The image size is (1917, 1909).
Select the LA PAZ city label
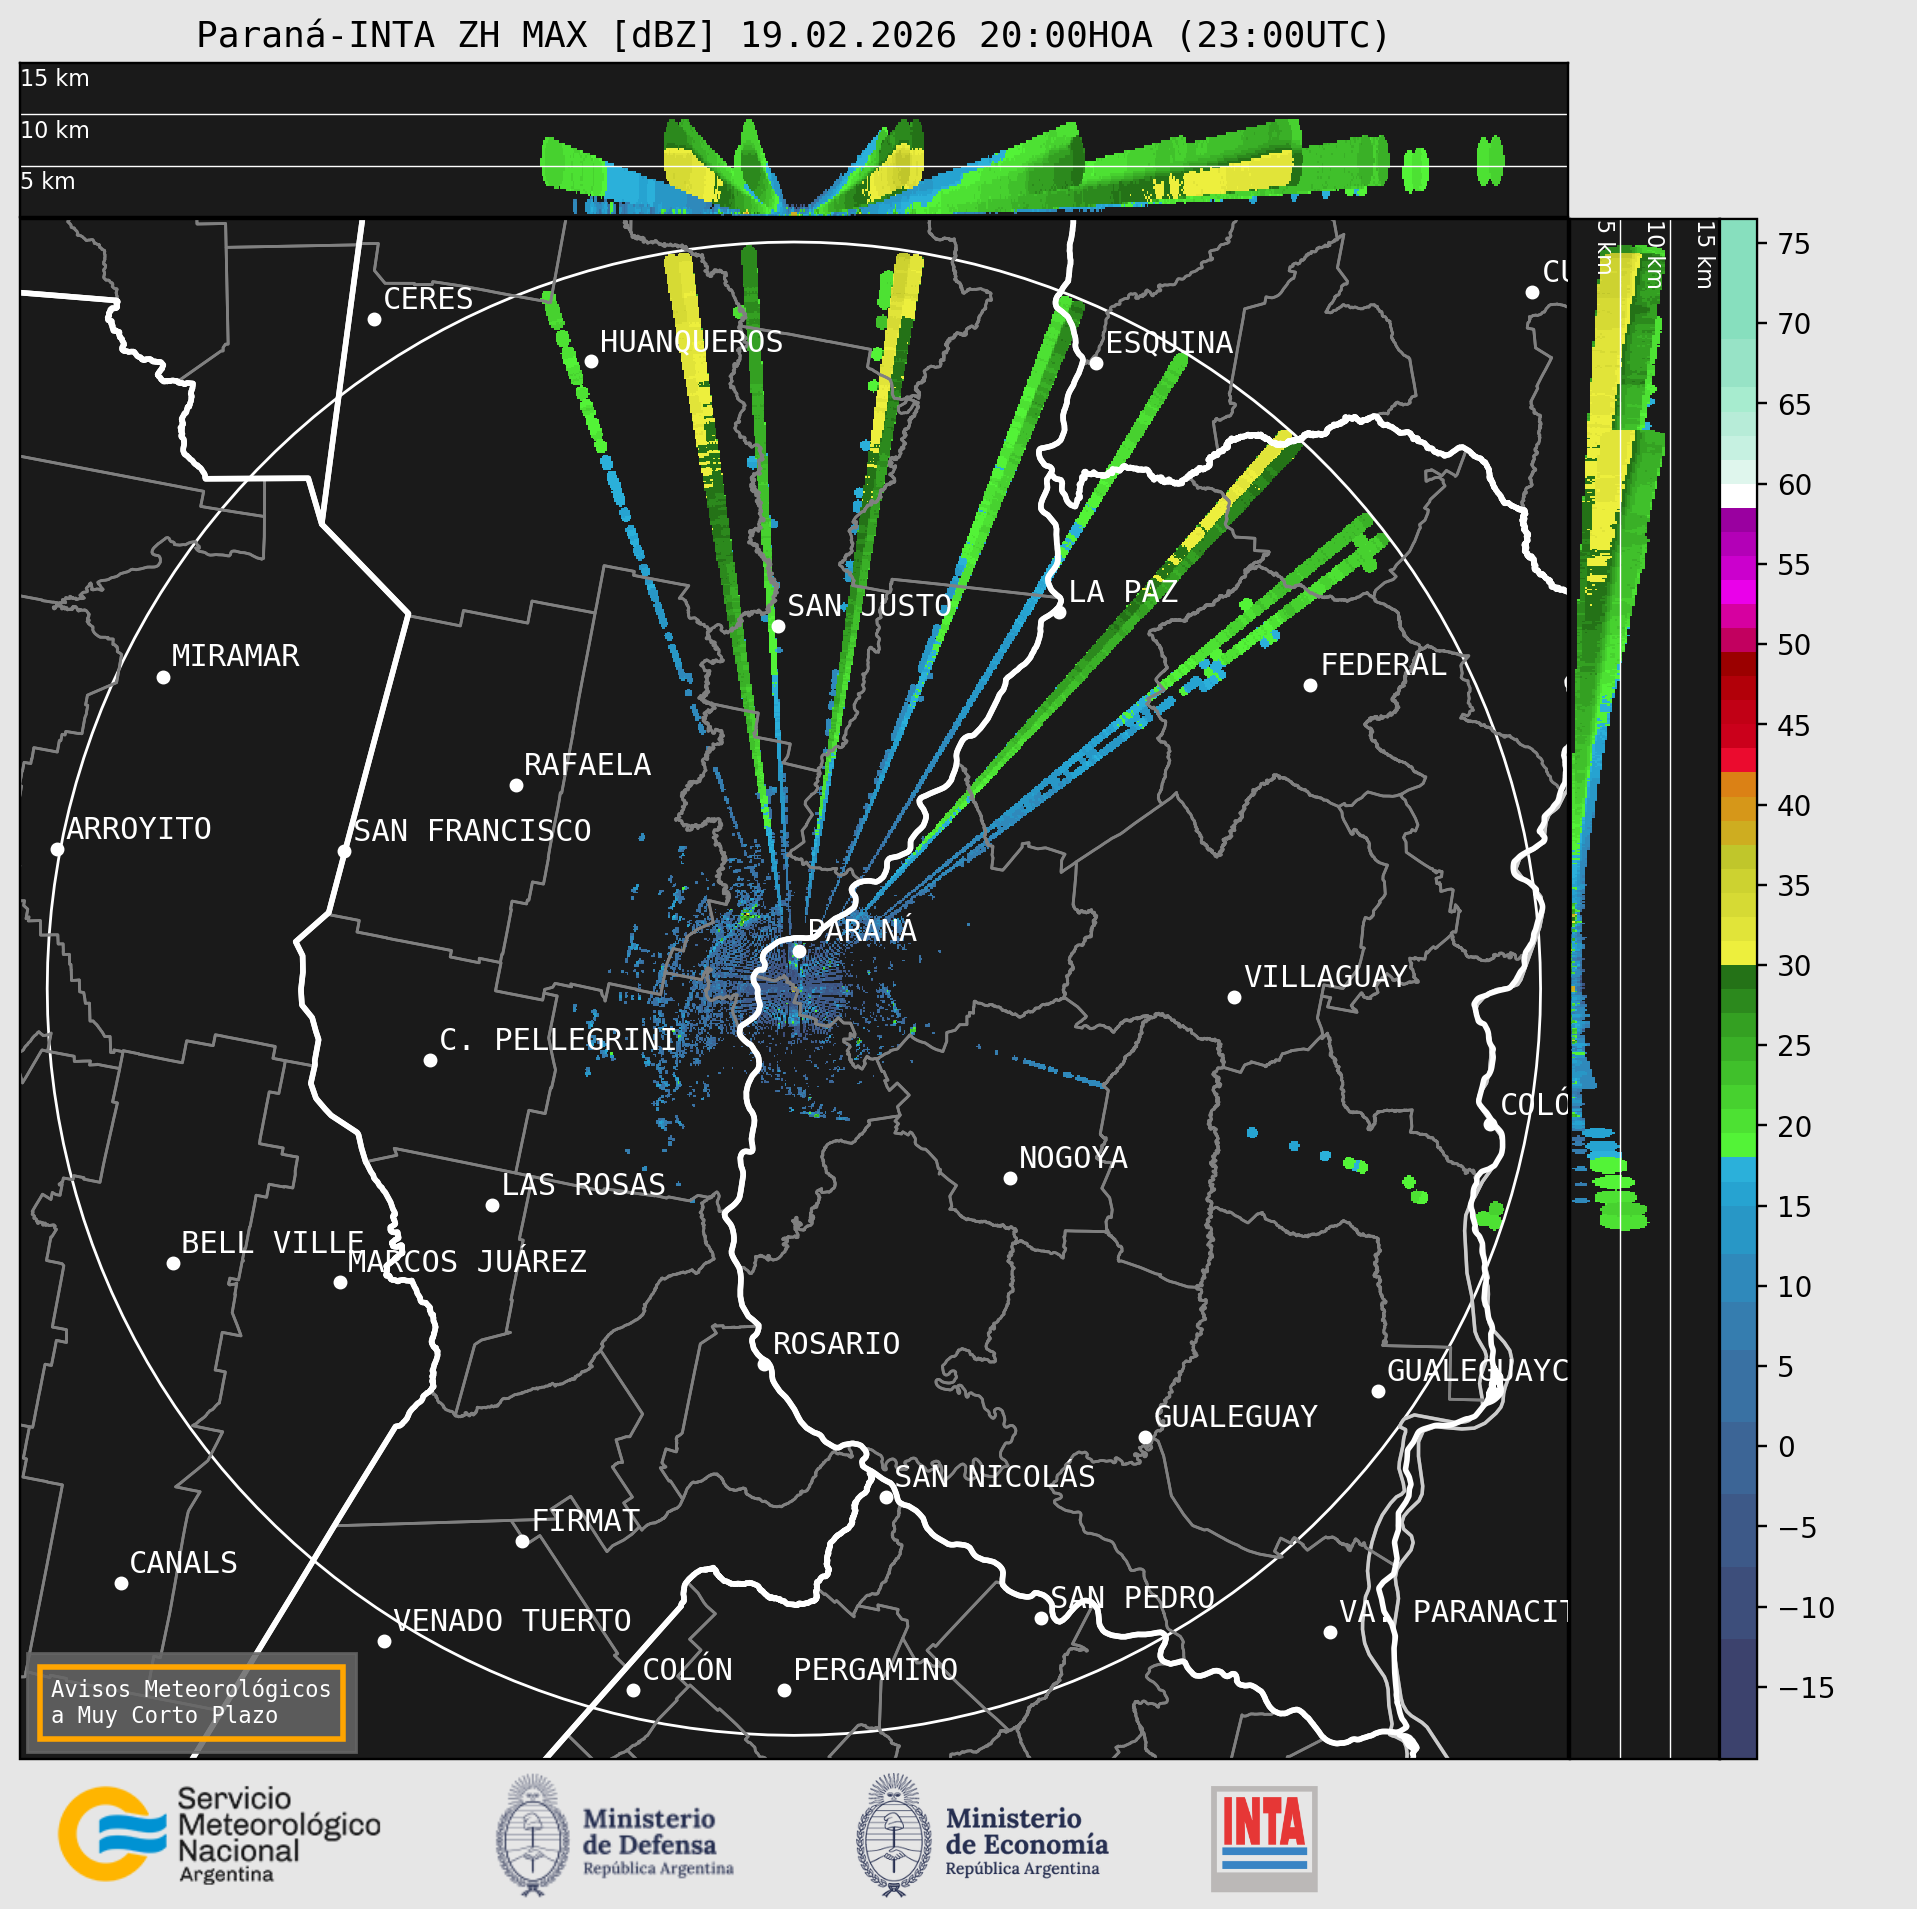pos(1123,591)
